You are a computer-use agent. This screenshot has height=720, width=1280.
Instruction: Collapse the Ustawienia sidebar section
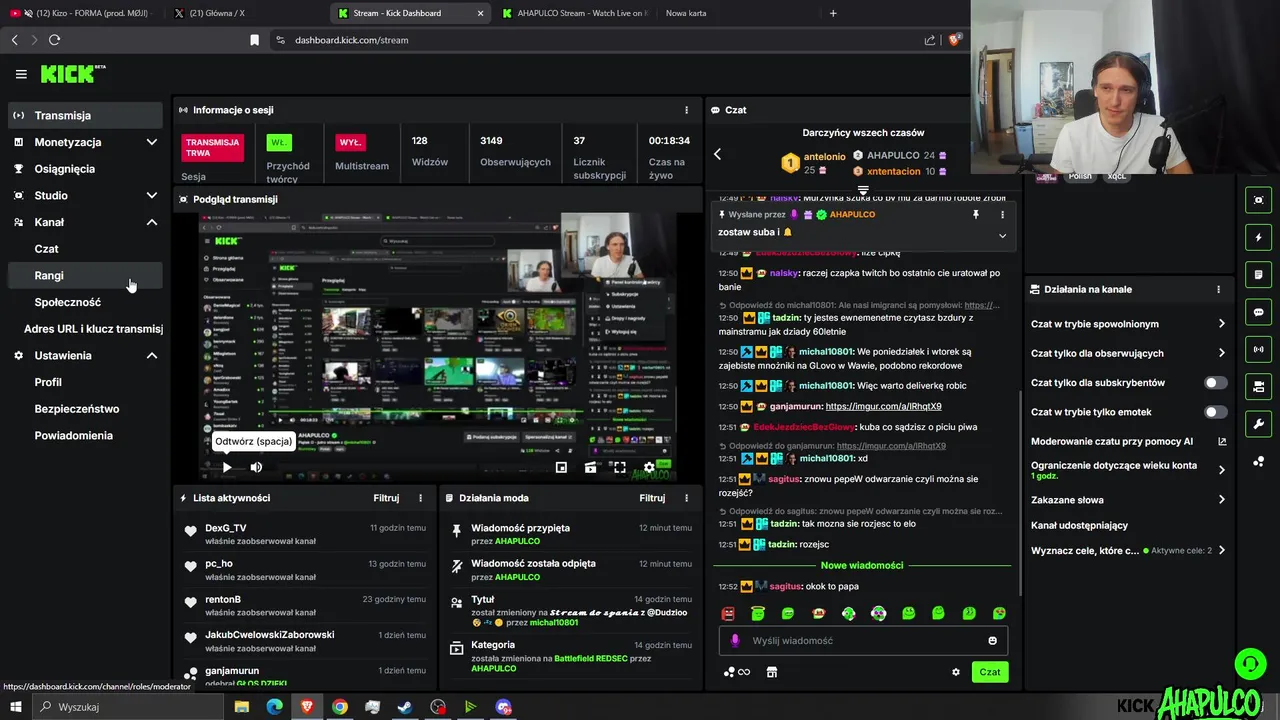coord(151,355)
